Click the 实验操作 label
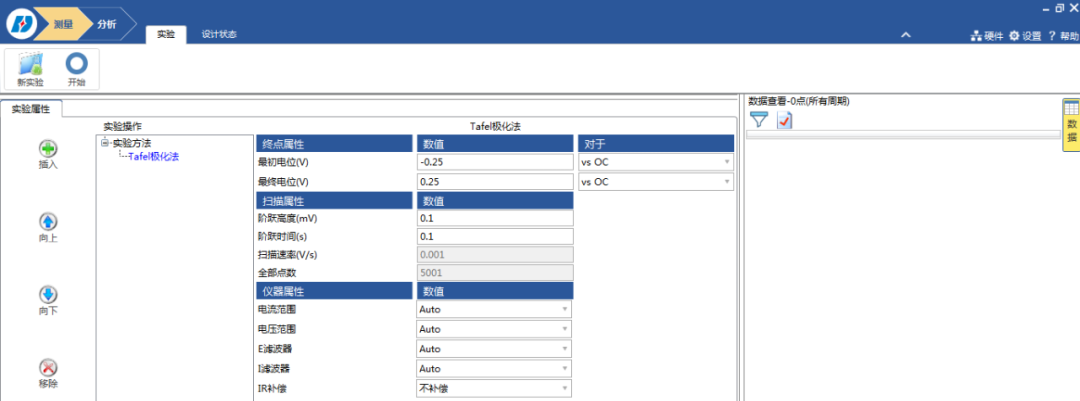 [x=123, y=127]
